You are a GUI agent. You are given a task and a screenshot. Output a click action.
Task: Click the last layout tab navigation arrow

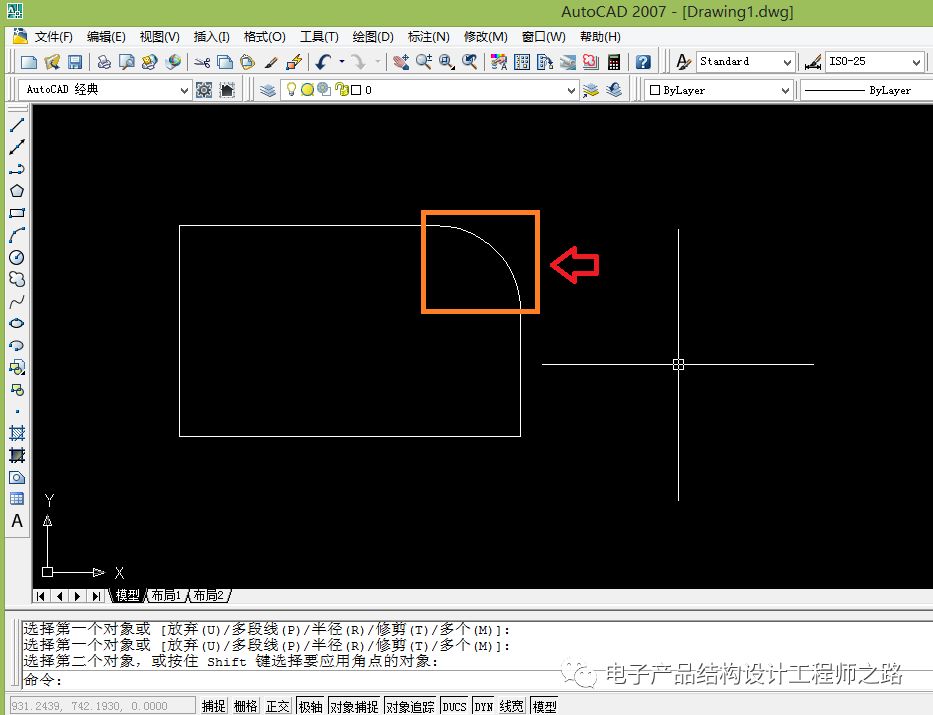click(97, 595)
